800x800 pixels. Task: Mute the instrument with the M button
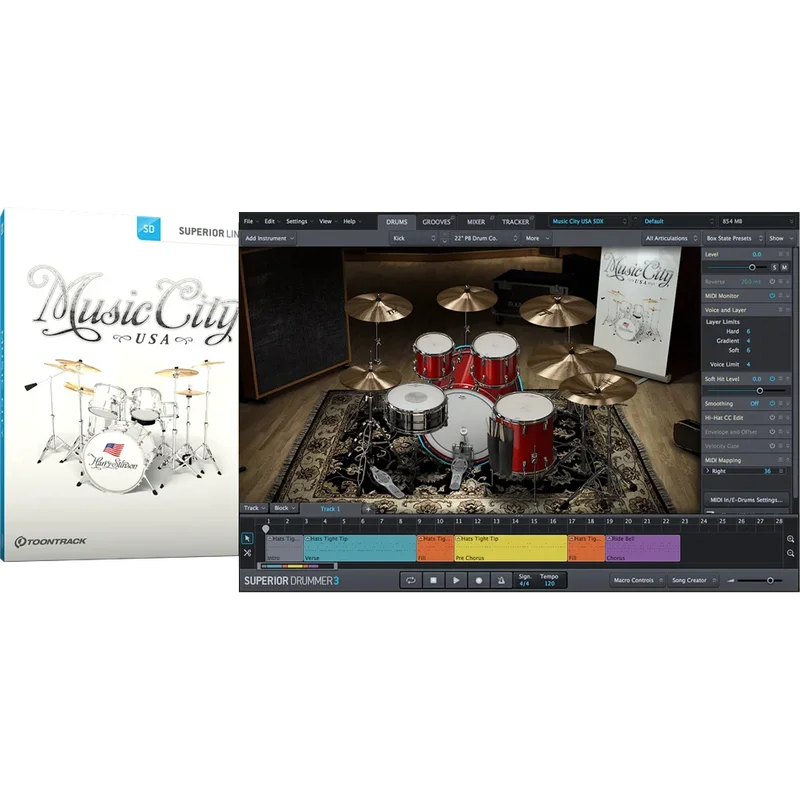click(x=784, y=267)
